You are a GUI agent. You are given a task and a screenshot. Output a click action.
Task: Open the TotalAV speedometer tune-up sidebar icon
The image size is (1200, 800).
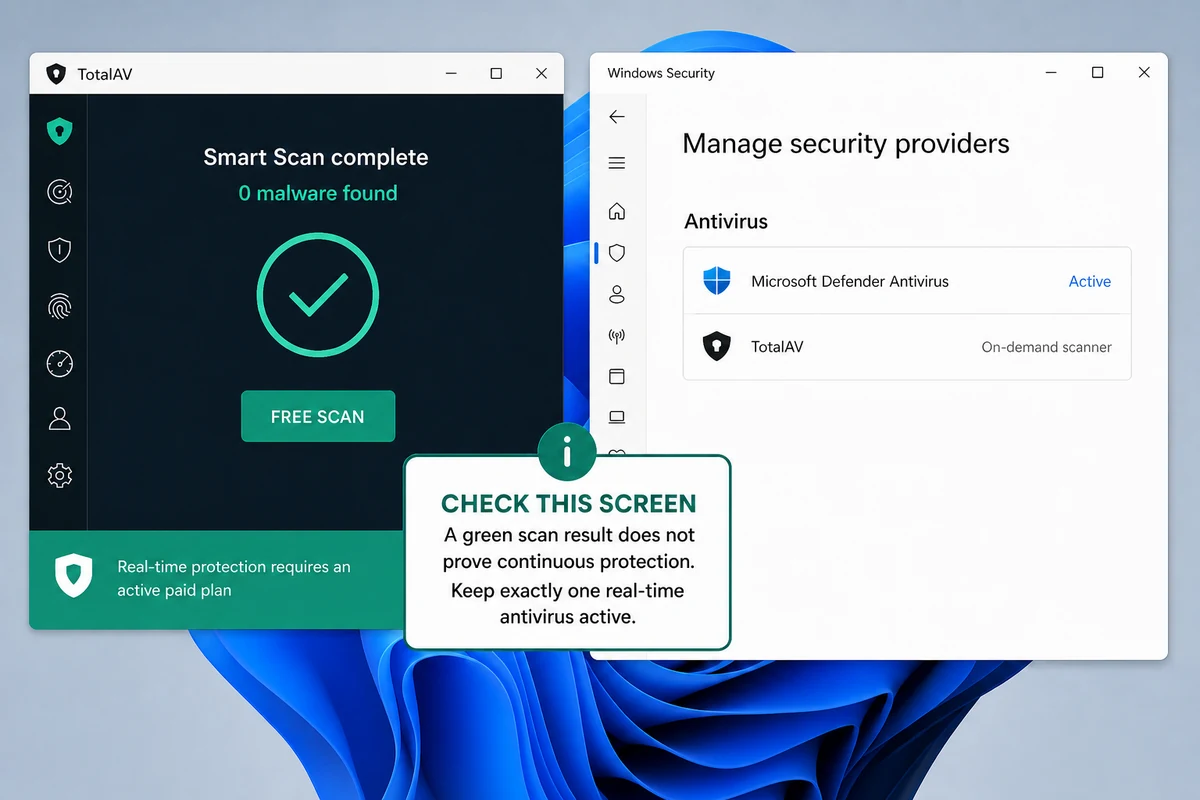(60, 363)
